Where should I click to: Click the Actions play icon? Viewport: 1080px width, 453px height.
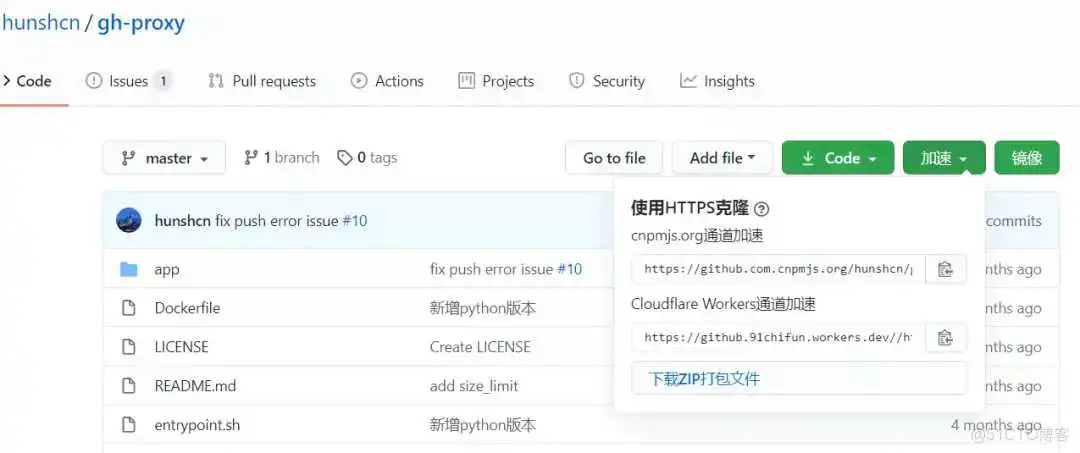pyautogui.click(x=358, y=81)
